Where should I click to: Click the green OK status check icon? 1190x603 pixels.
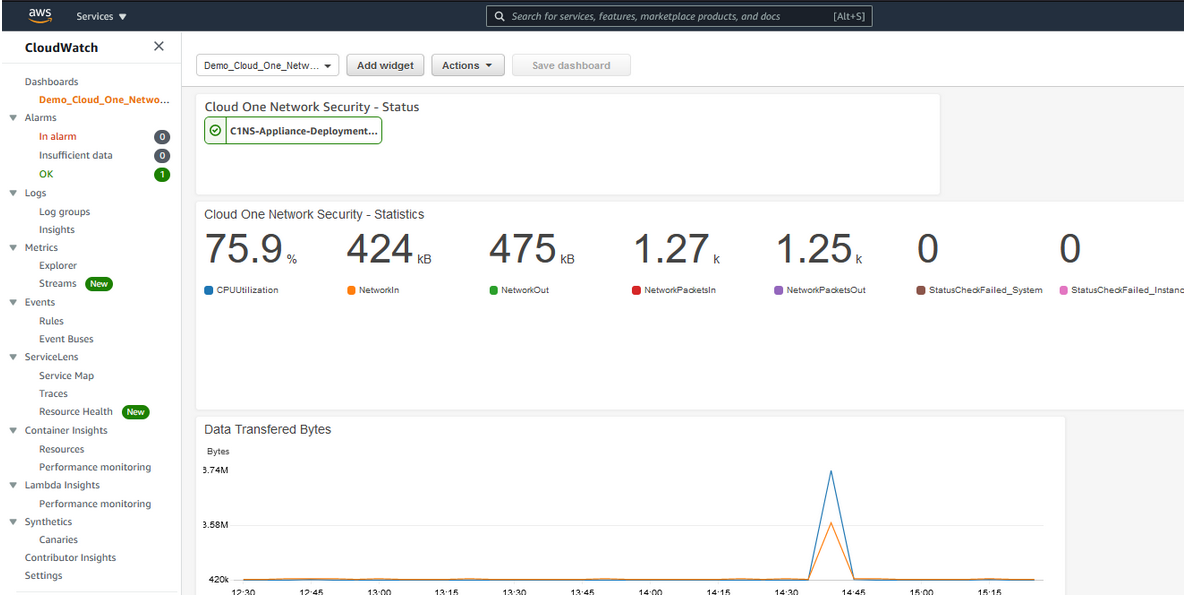click(216, 130)
